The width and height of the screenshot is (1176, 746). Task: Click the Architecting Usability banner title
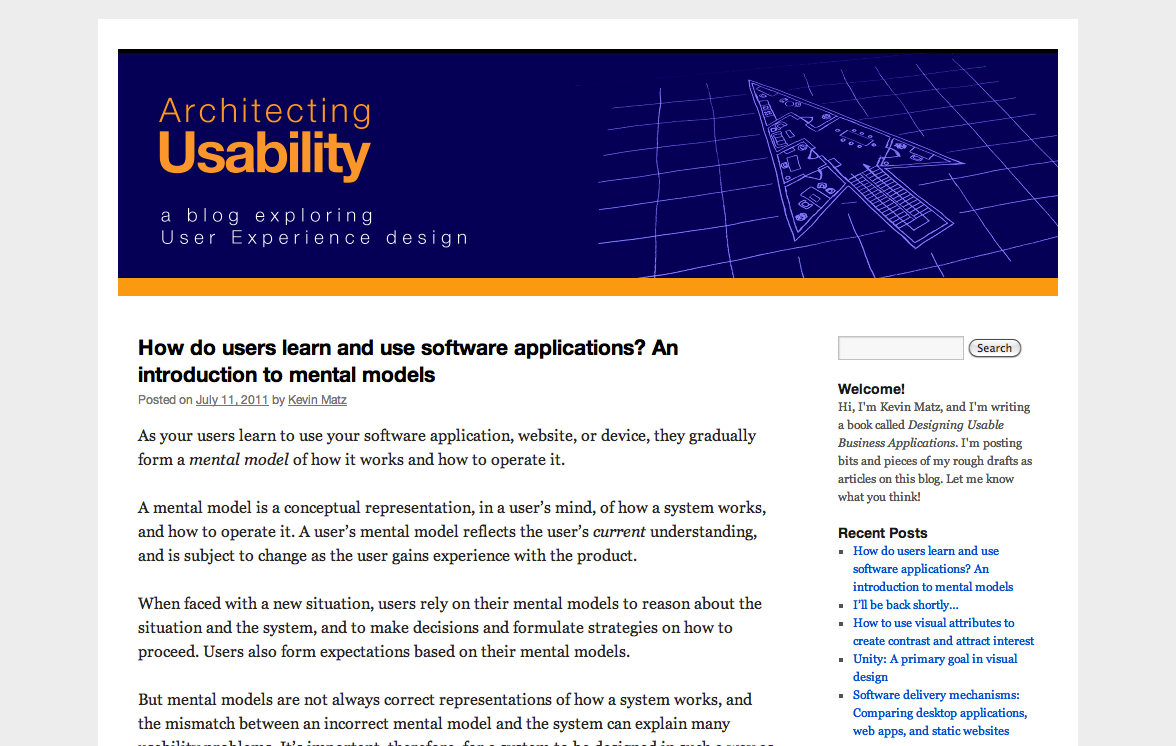265,138
